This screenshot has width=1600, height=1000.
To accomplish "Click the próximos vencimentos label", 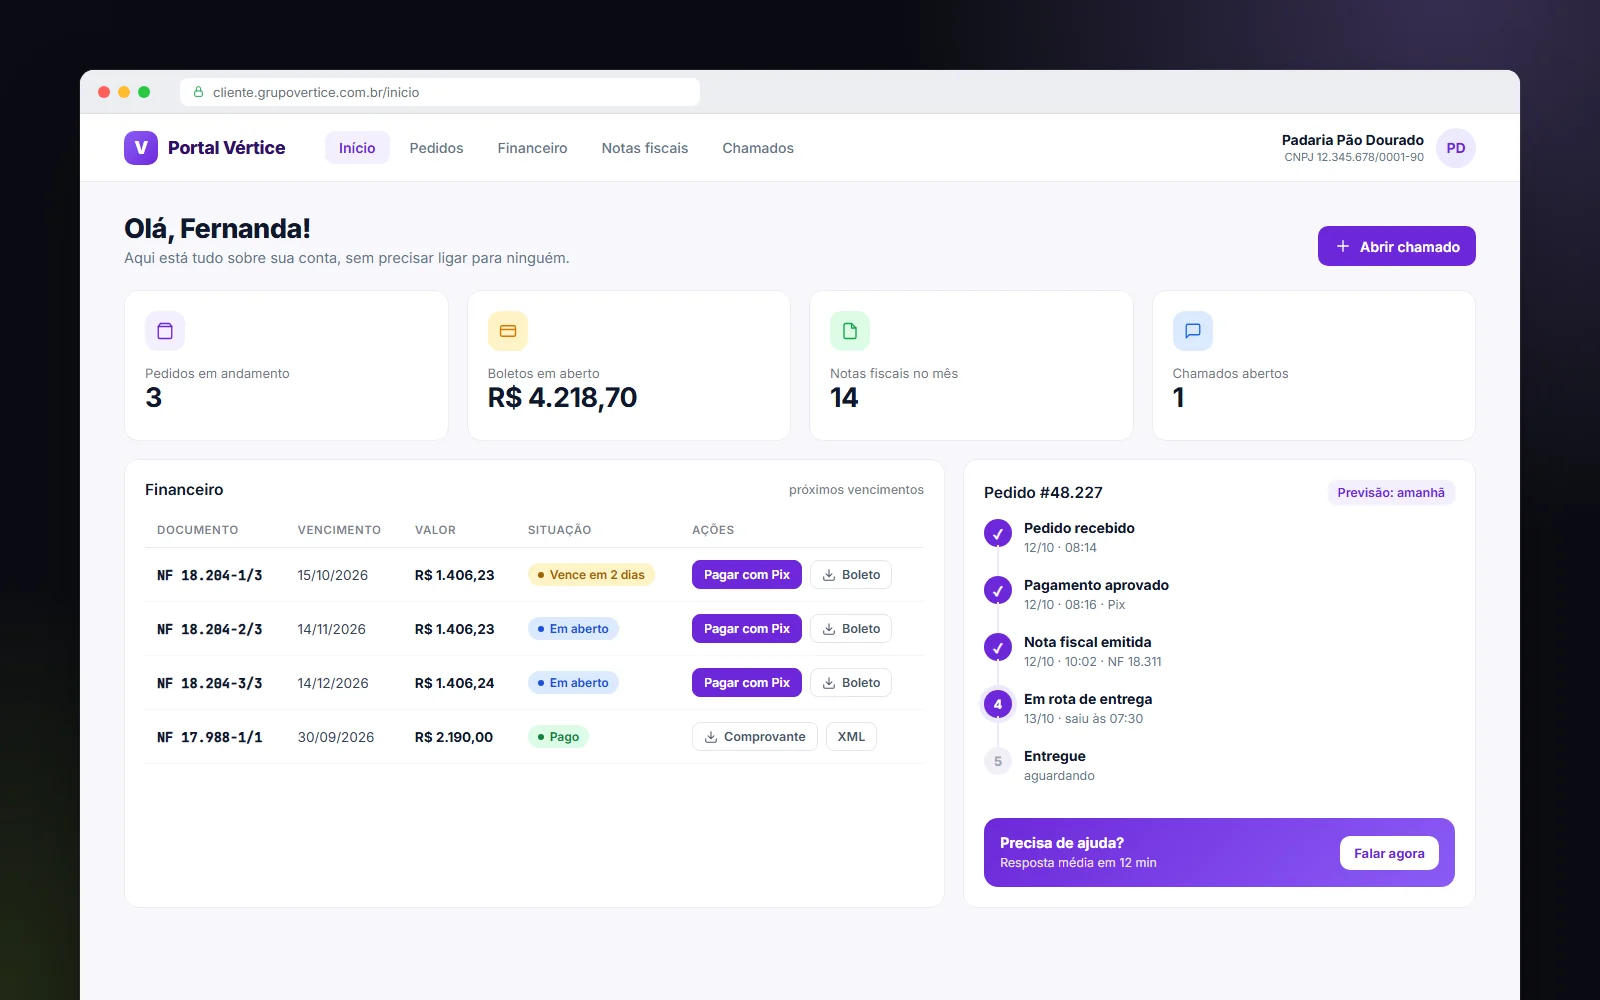I will [x=856, y=490].
